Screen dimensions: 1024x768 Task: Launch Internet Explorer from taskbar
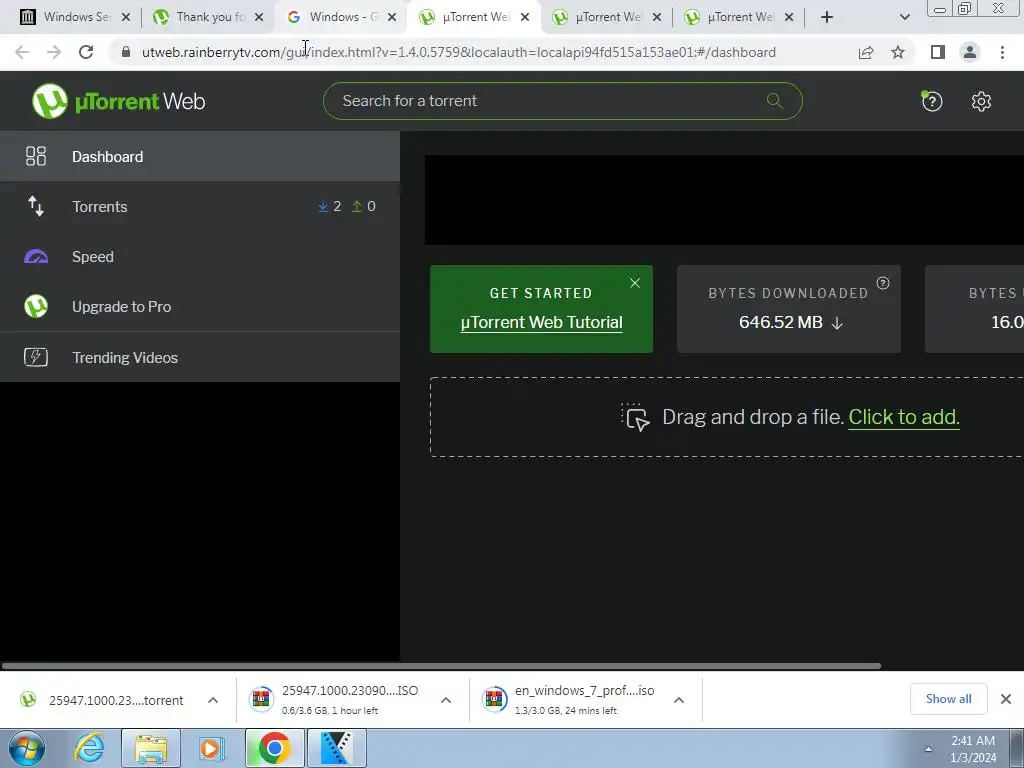pos(89,748)
